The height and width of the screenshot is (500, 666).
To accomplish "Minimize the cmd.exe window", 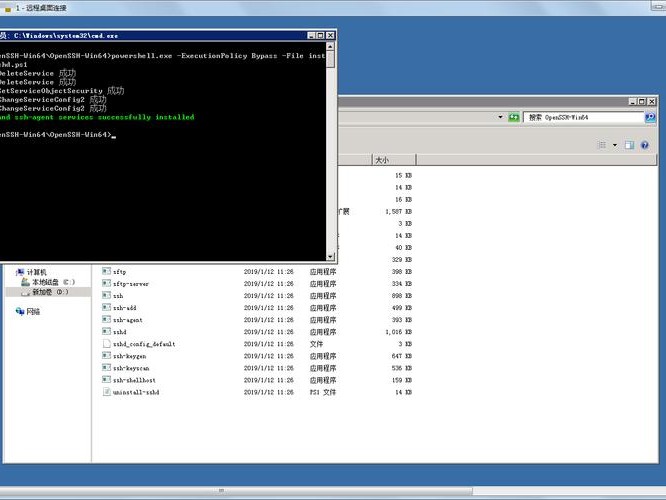I will 311,36.
